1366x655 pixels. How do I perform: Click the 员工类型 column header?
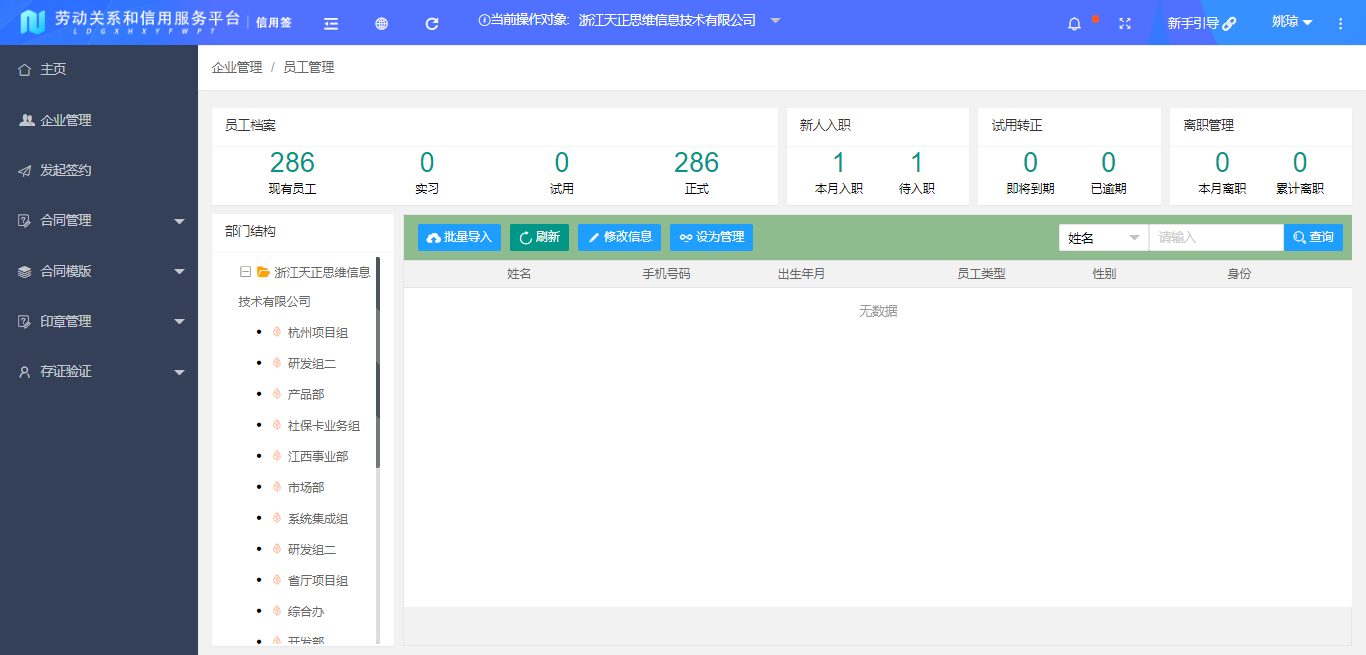coord(981,274)
